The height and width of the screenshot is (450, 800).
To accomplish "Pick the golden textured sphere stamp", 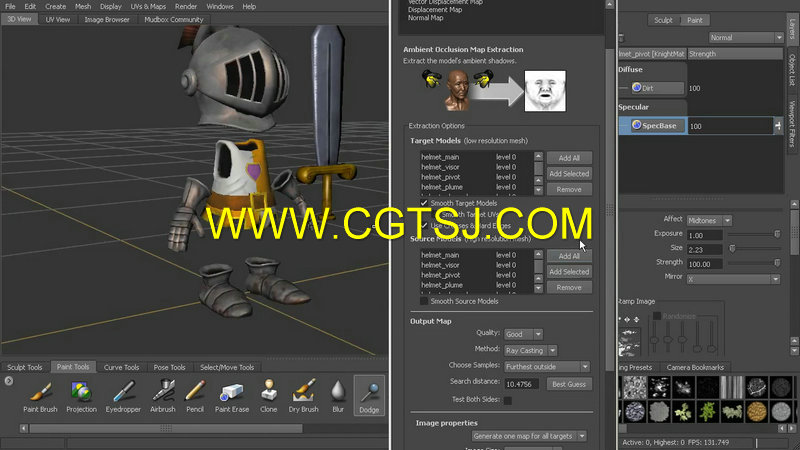I will (756, 411).
